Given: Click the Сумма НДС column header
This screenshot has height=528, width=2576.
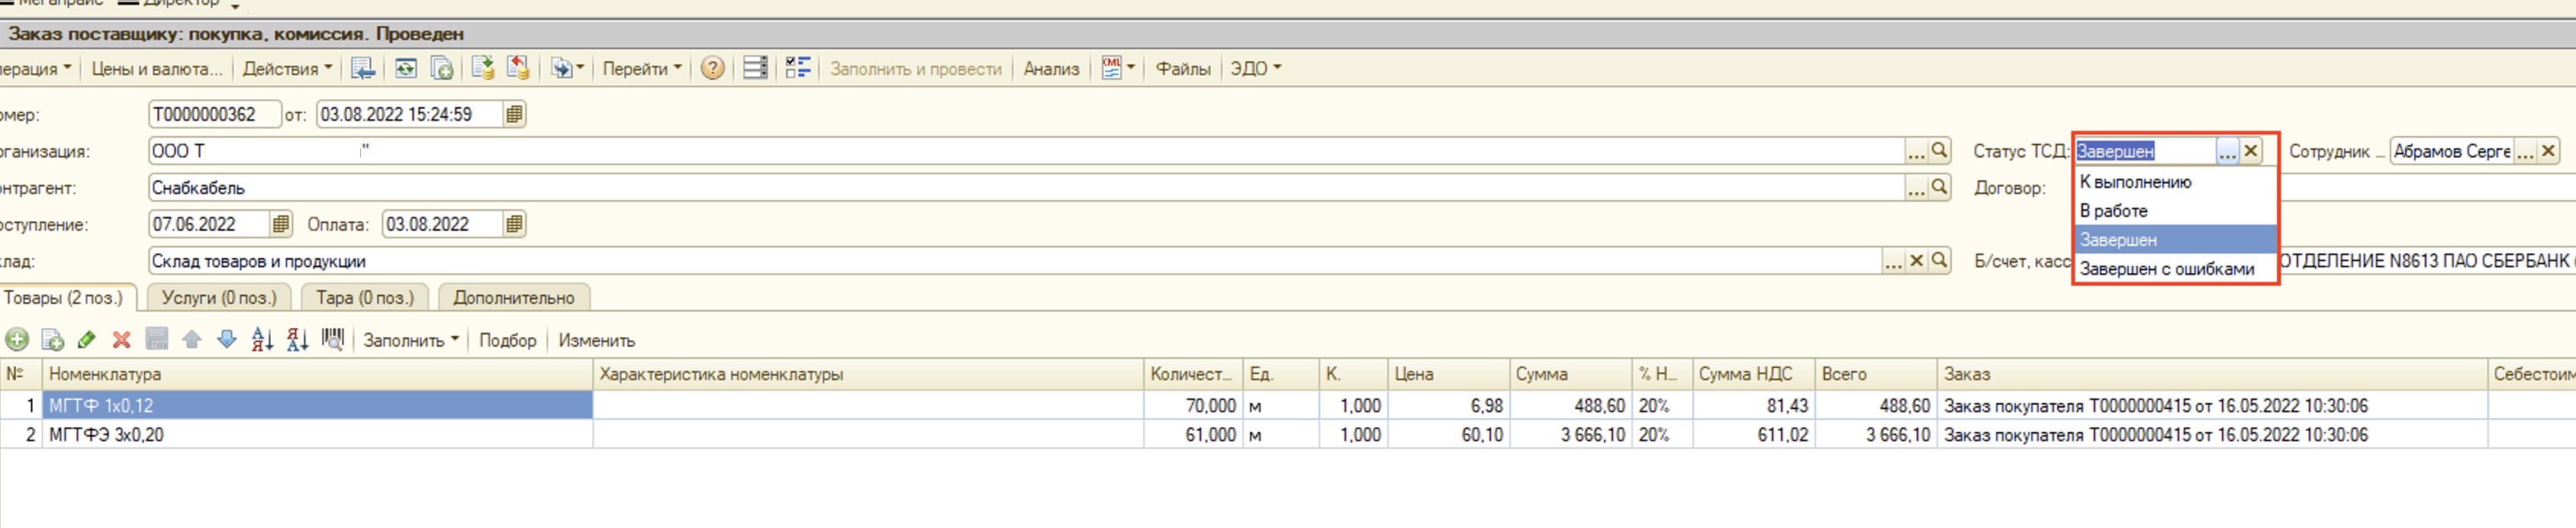Looking at the screenshot, I should pyautogui.click(x=1753, y=374).
